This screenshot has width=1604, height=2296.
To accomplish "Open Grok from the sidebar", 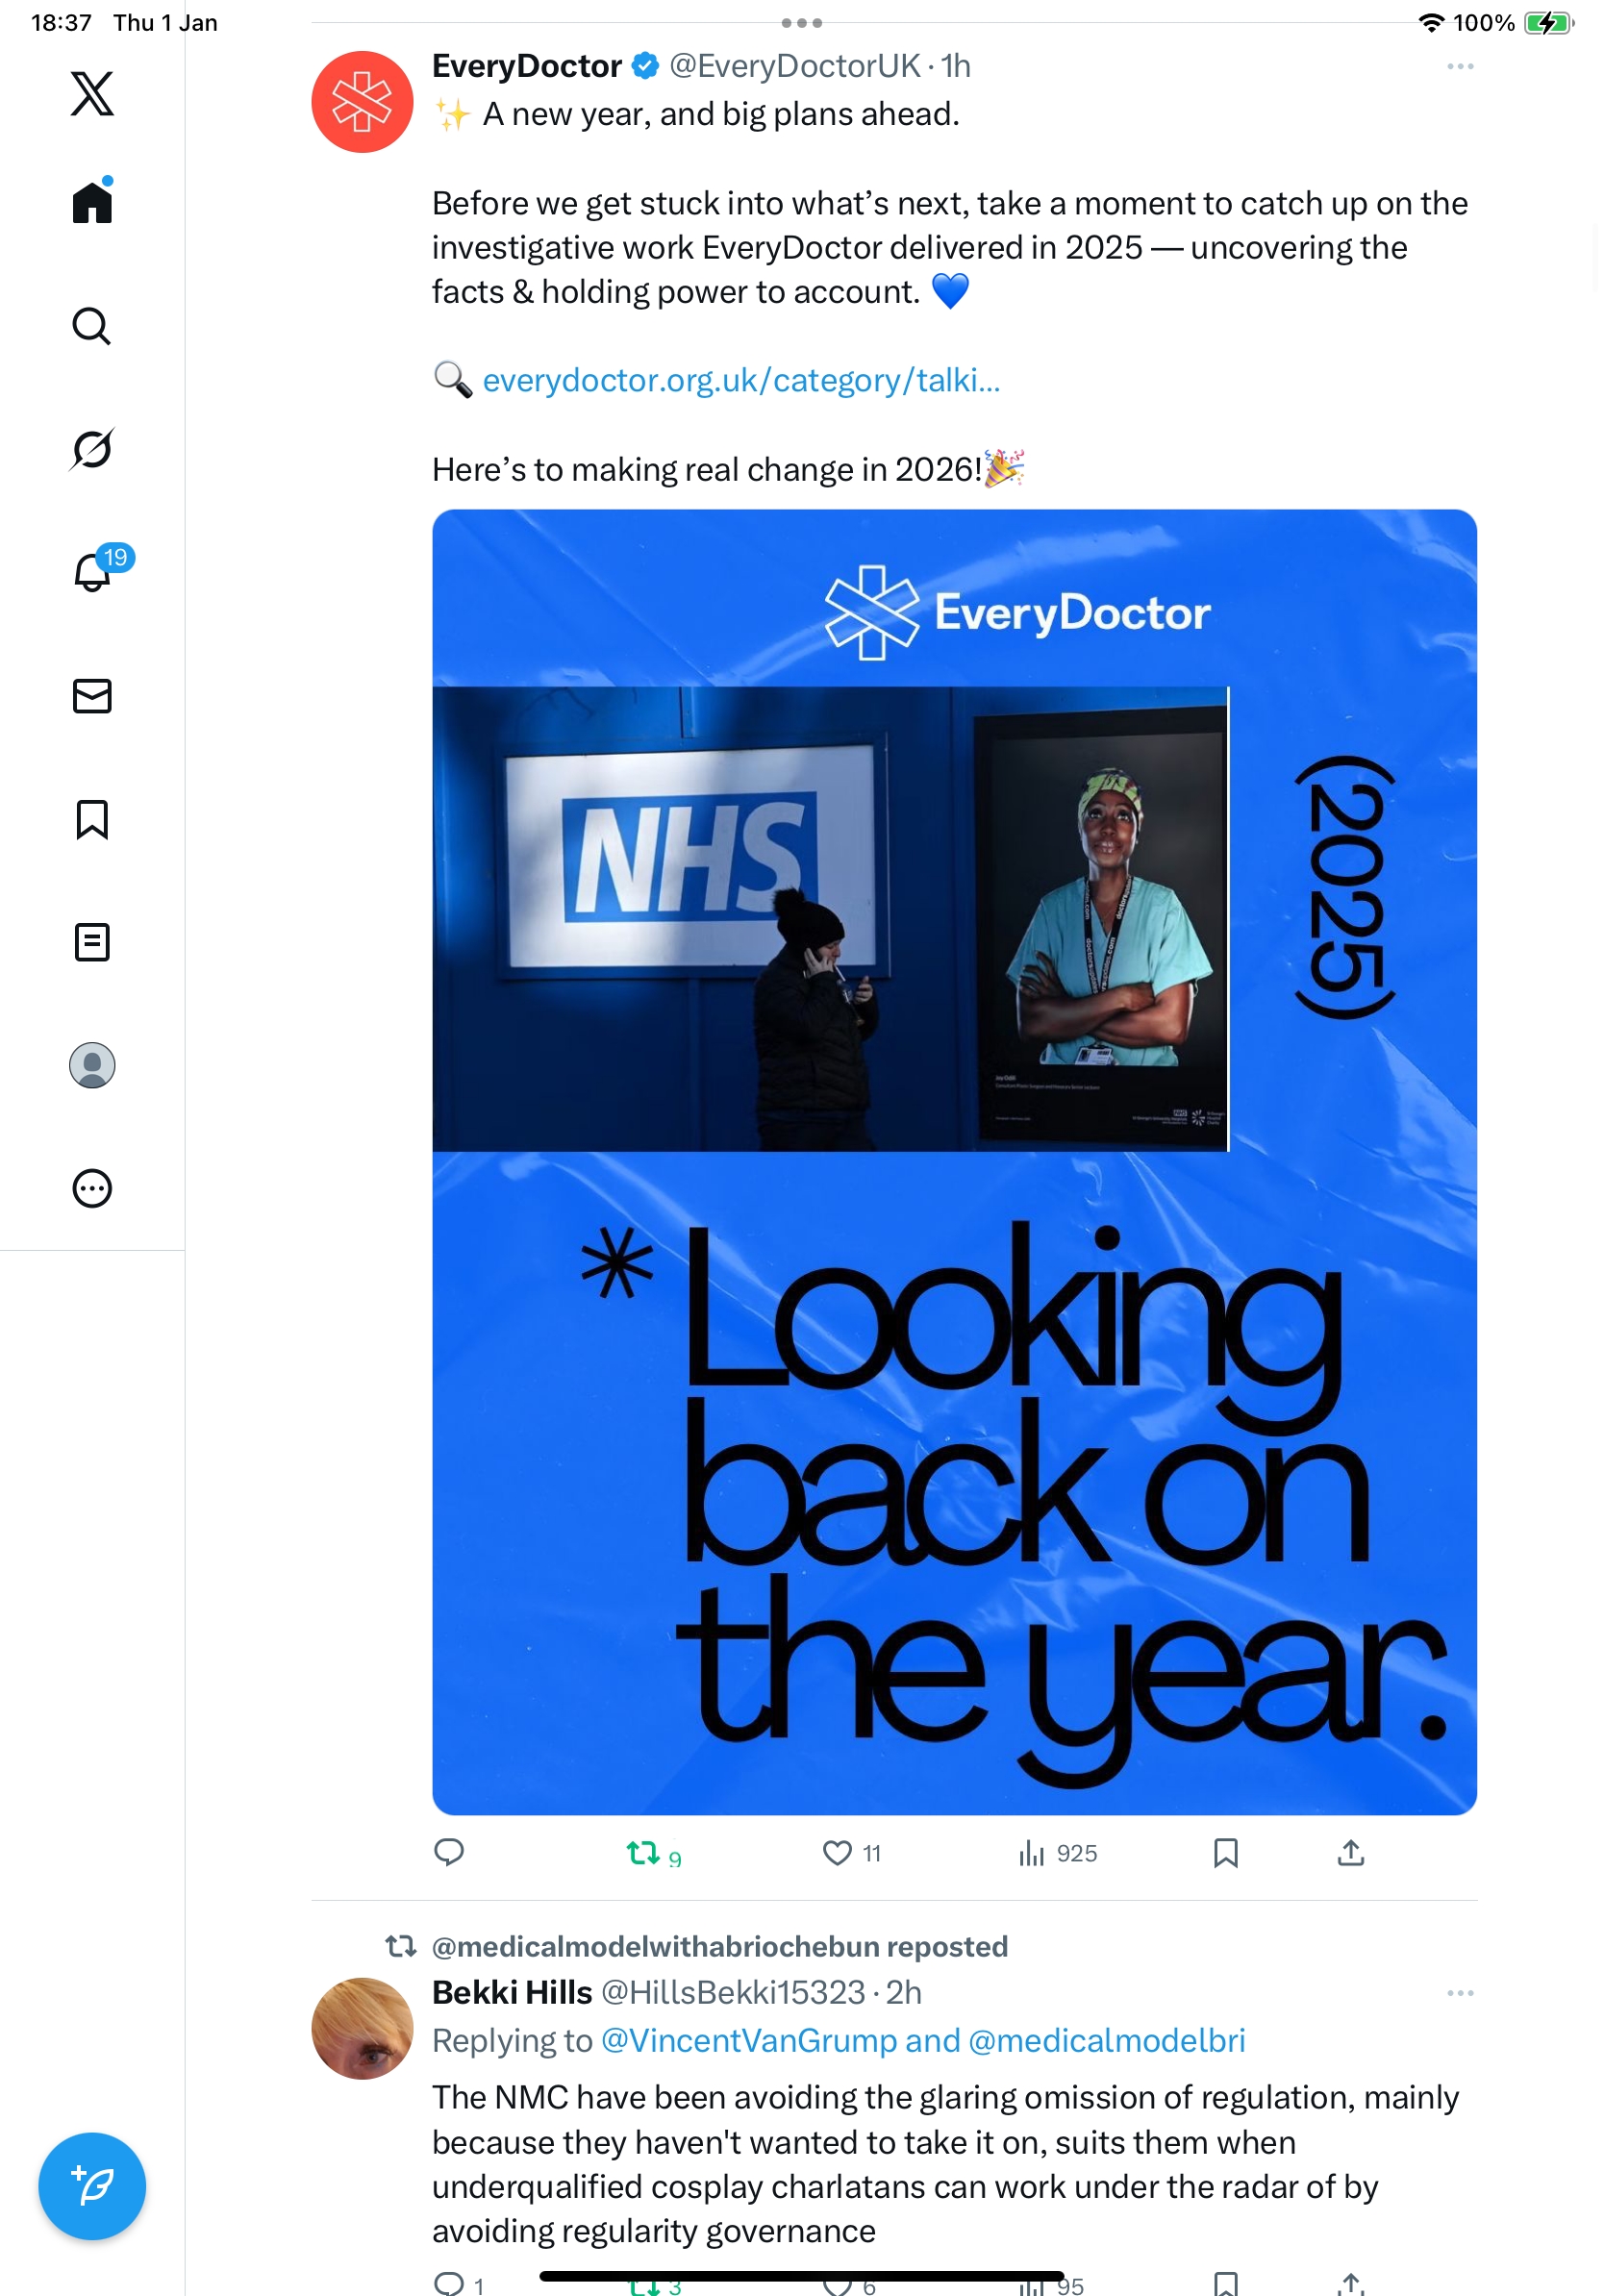I will click(x=92, y=449).
